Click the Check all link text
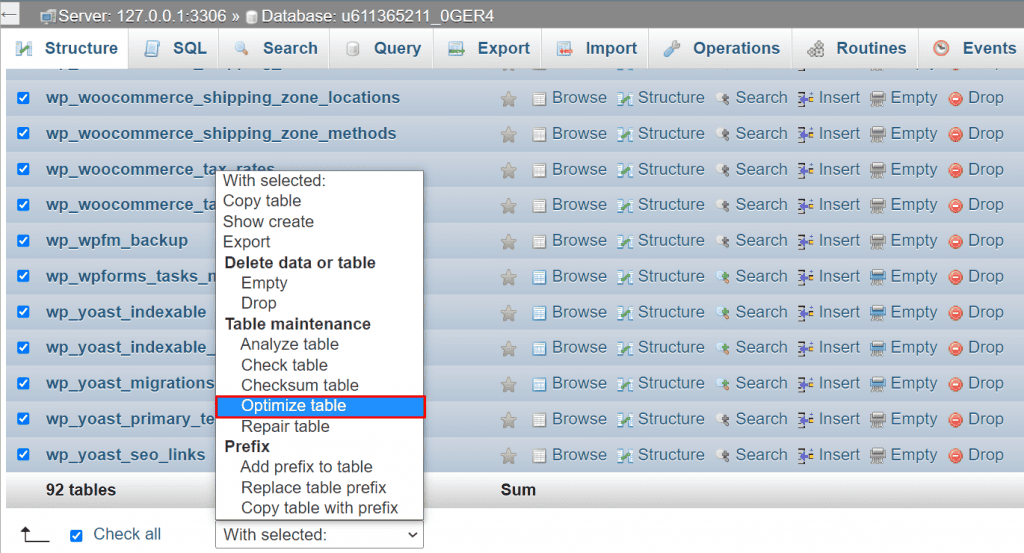Viewport: 1024px width, 553px height. pos(127,535)
